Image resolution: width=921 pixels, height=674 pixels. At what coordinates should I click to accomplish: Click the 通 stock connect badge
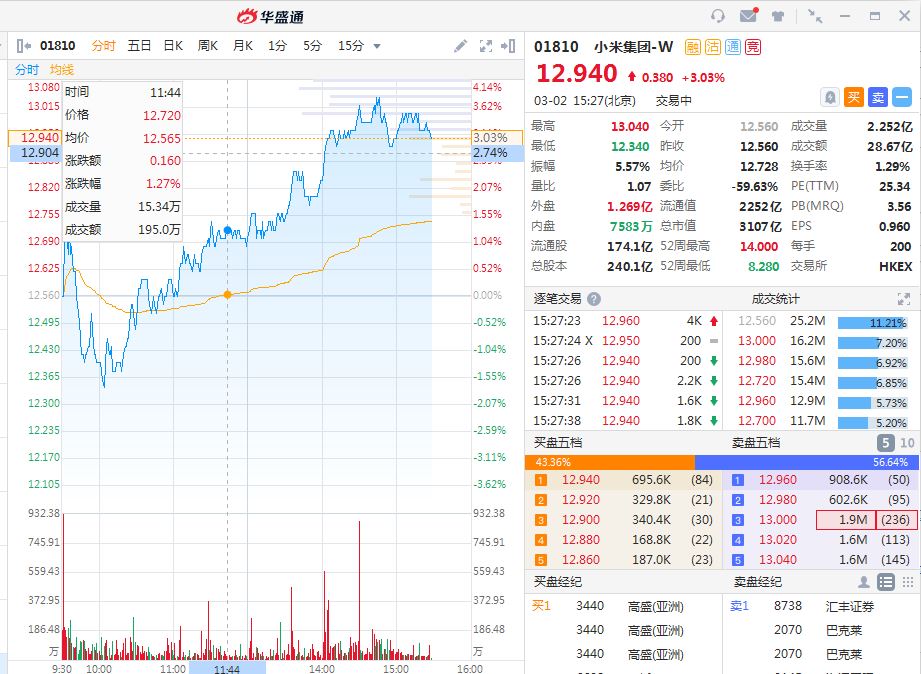733,47
